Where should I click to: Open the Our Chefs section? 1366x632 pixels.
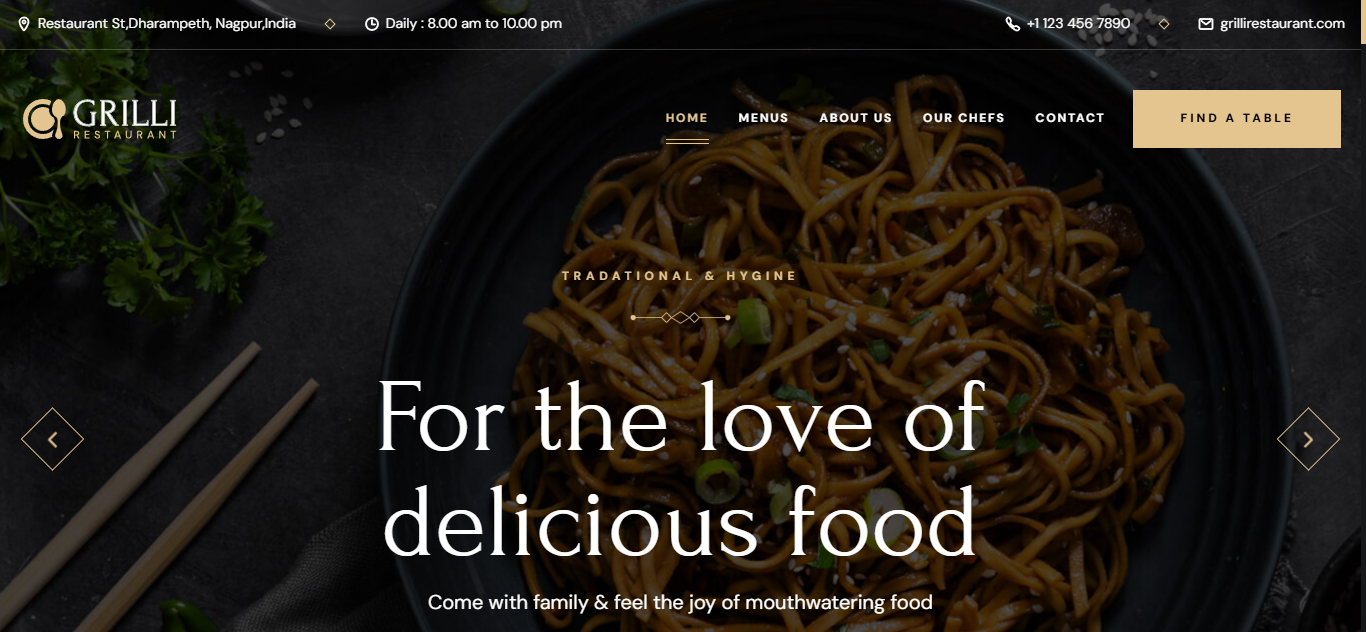[964, 118]
